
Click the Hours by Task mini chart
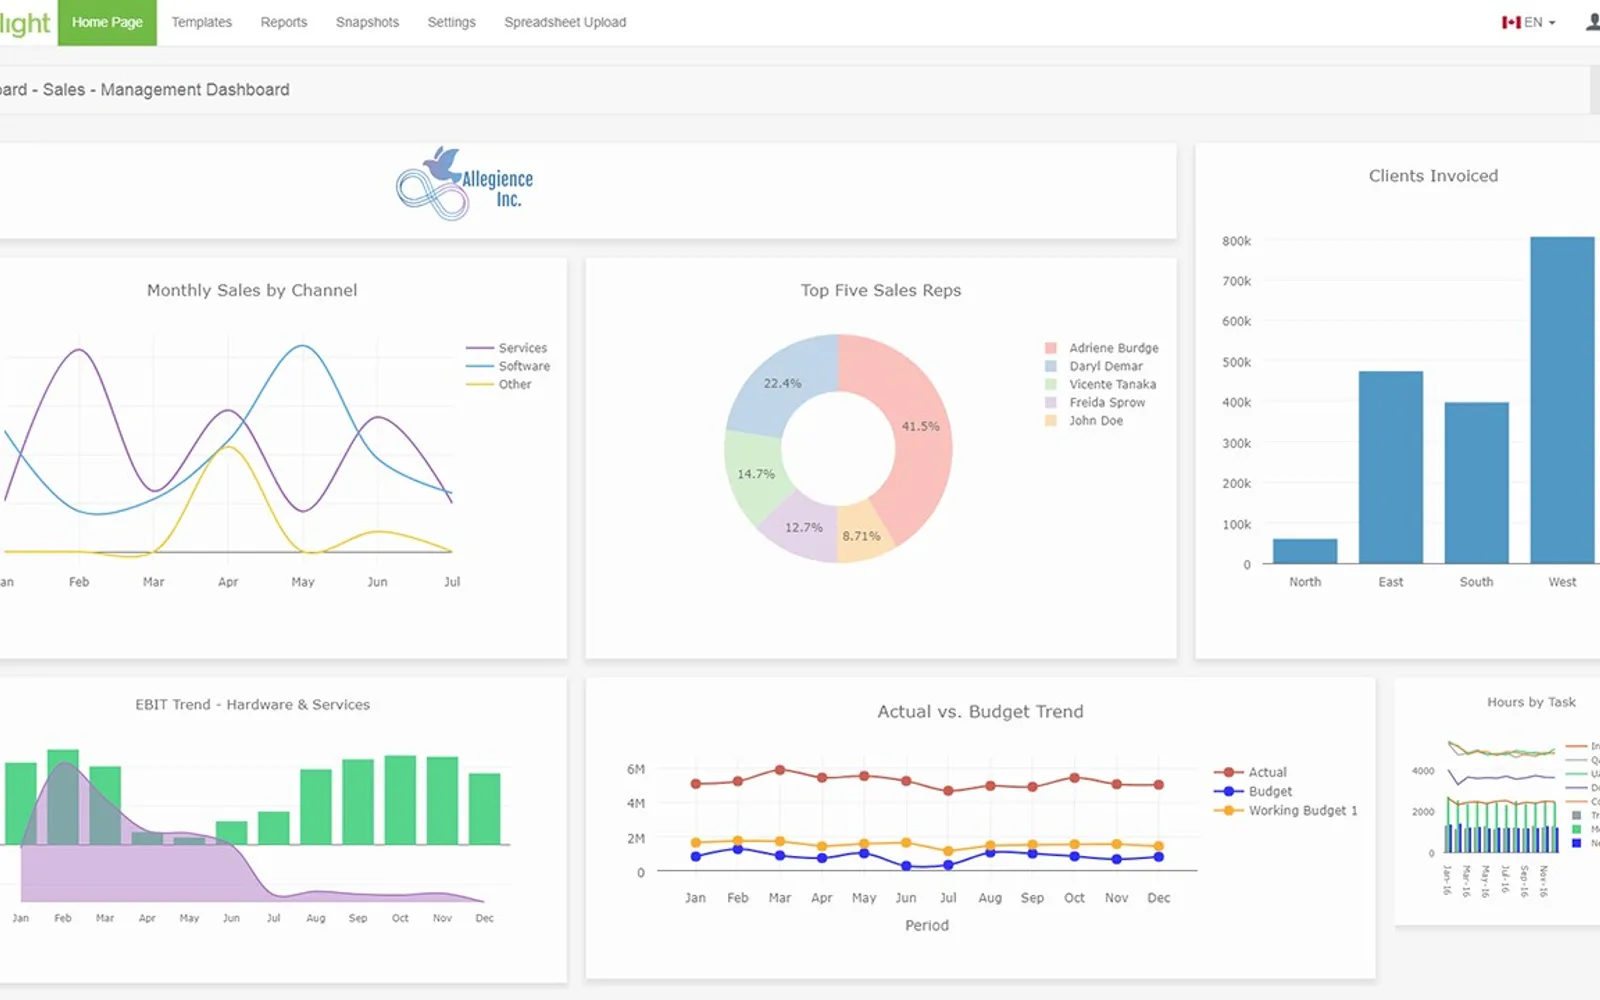1500,796
